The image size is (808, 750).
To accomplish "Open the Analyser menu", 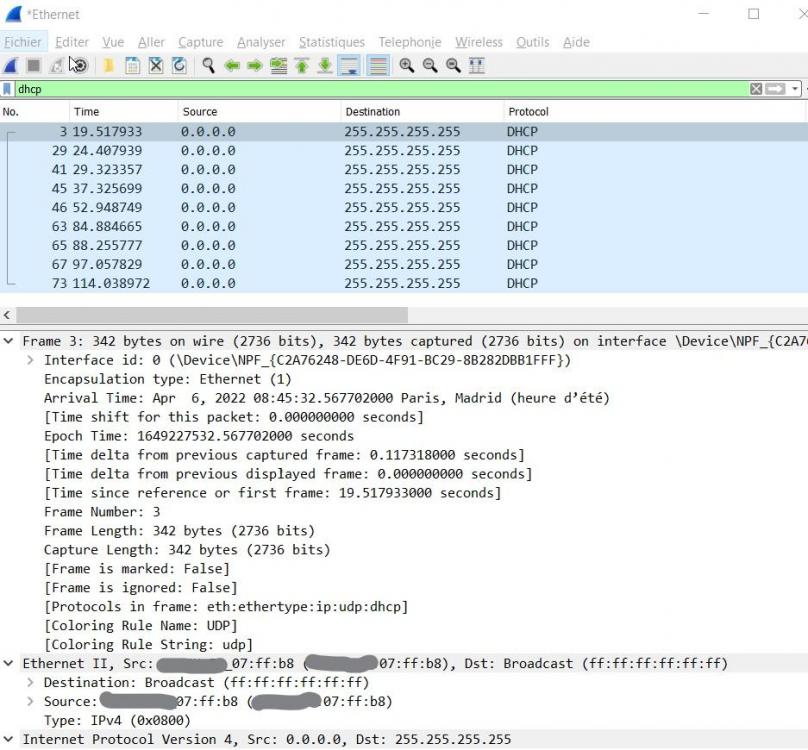I will pyautogui.click(x=261, y=42).
